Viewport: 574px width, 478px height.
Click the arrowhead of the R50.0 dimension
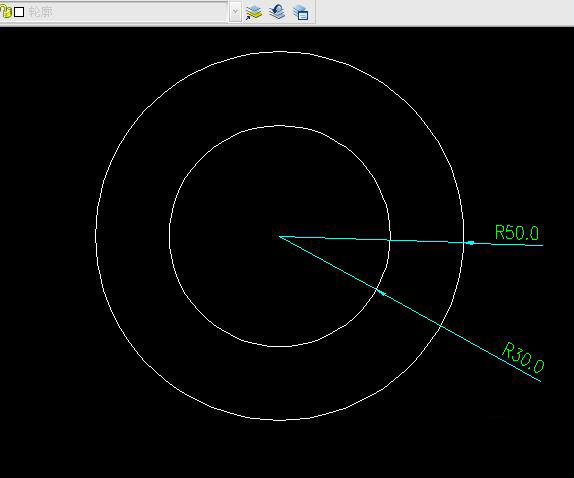(469, 243)
